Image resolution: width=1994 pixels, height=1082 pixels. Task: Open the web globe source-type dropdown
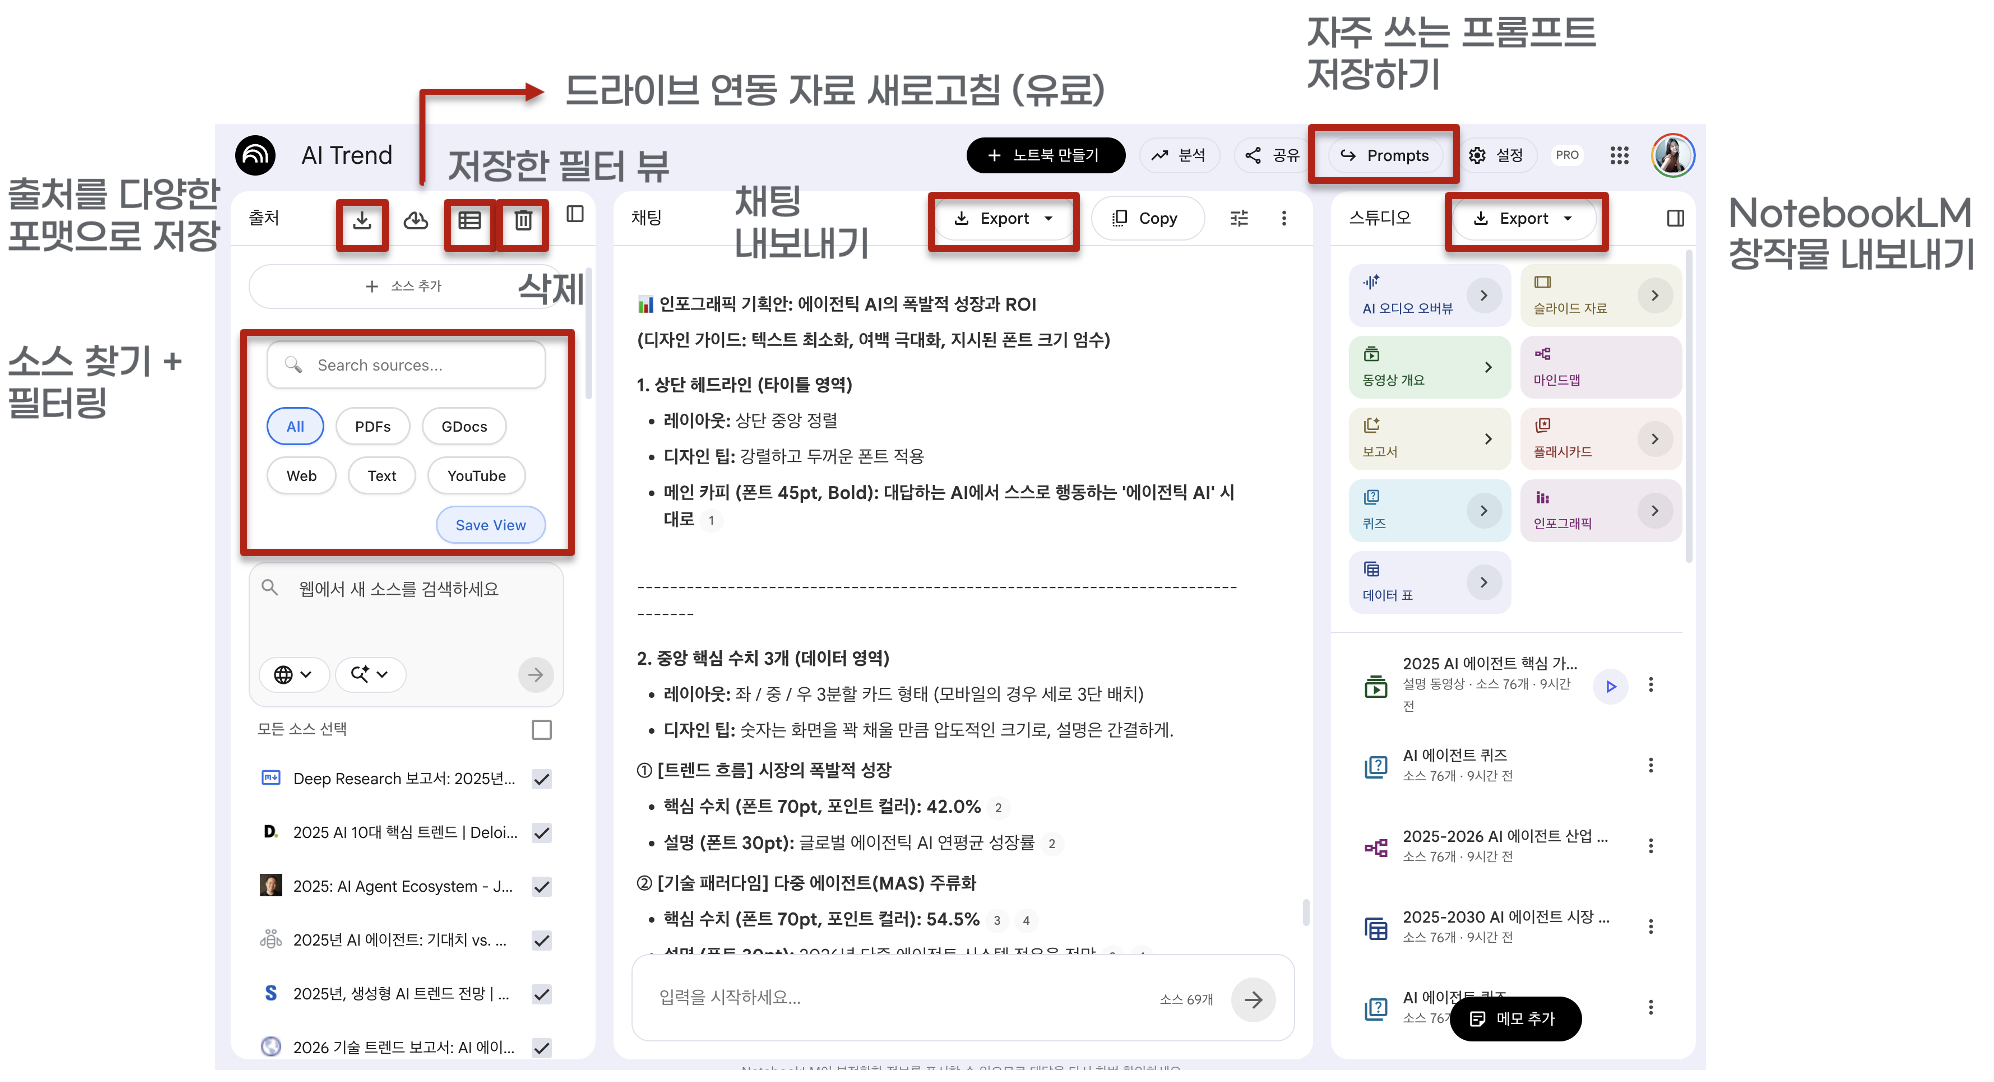pyautogui.click(x=293, y=675)
